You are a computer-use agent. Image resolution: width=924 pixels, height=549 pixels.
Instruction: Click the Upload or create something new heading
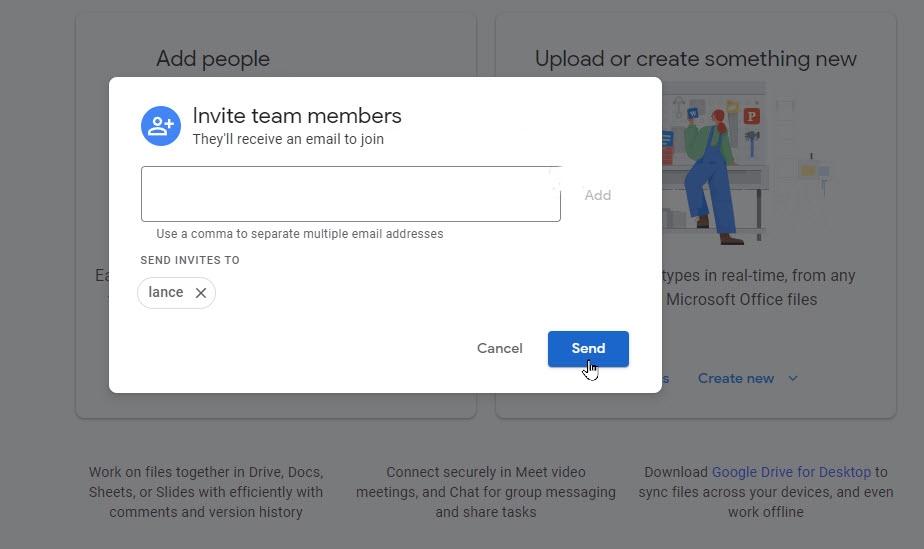click(695, 58)
